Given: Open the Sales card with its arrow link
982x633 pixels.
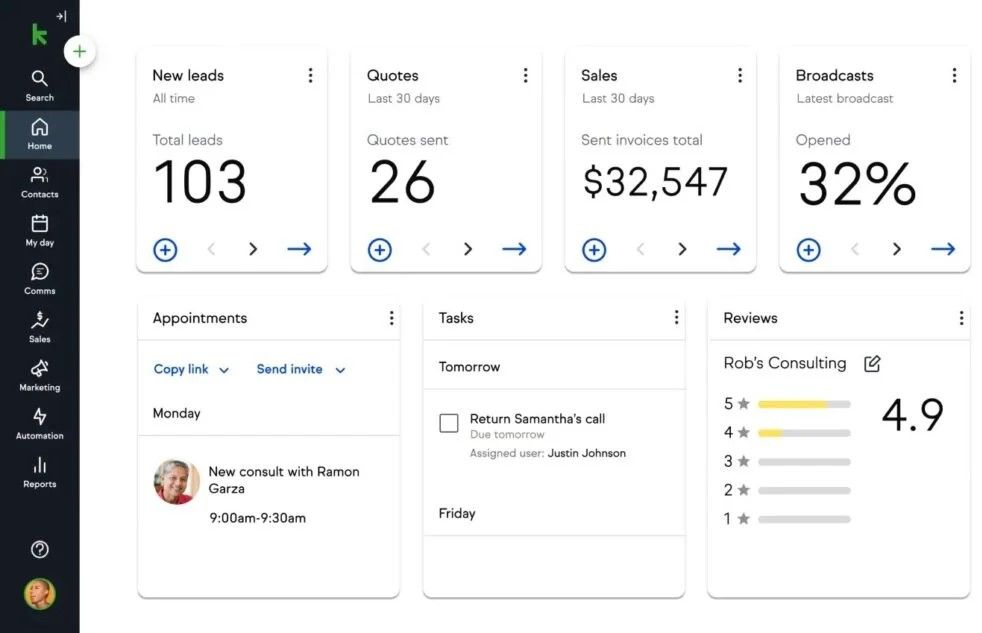Looking at the screenshot, I should pos(728,249).
